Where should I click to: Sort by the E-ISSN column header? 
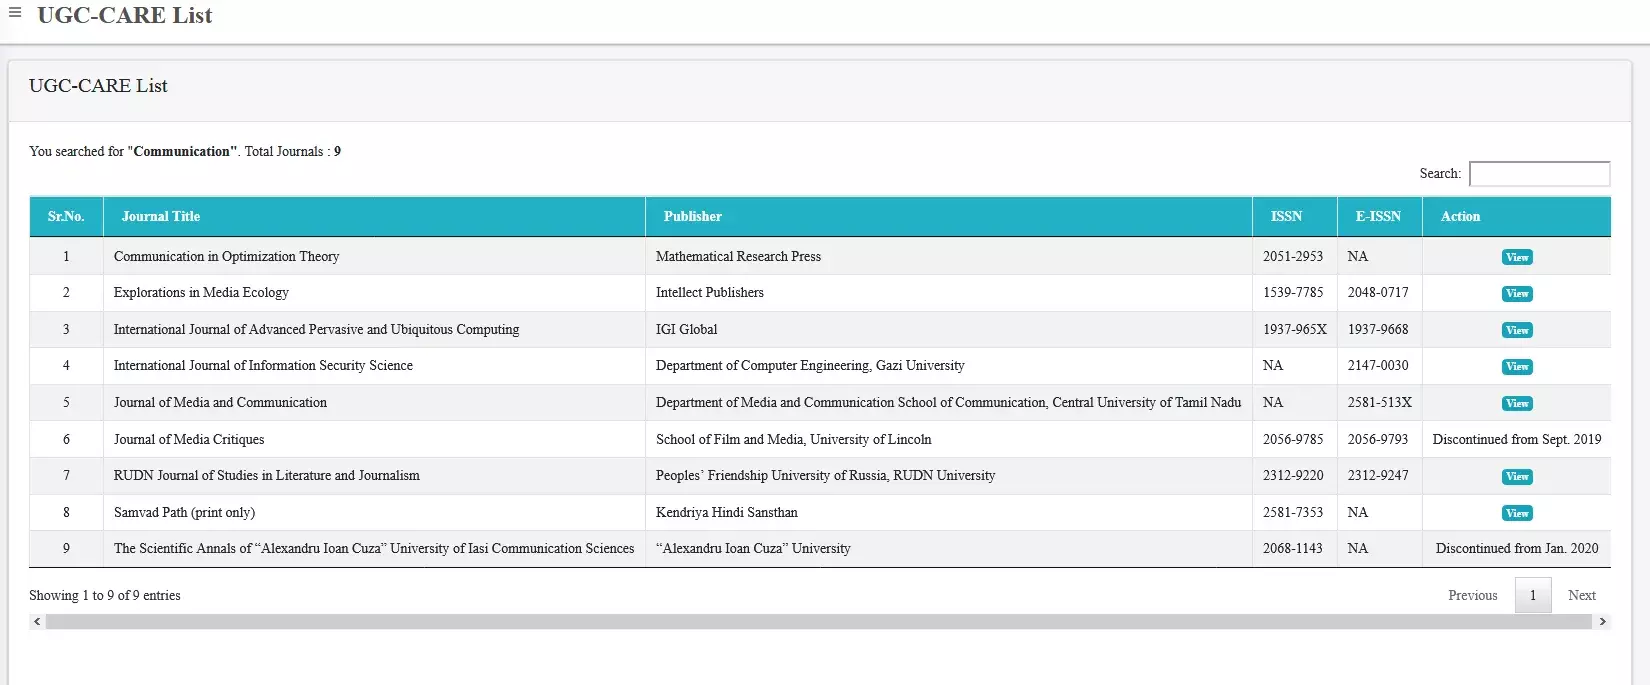click(x=1378, y=216)
